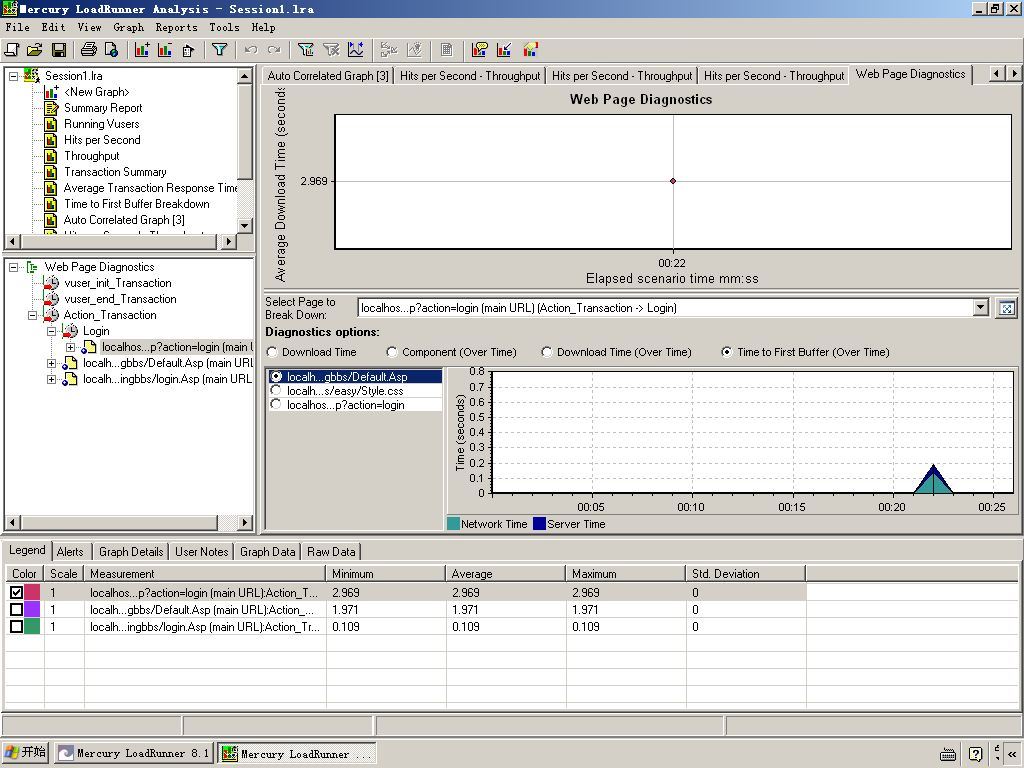Add a comment with speech-bubble chart icon

[479, 50]
